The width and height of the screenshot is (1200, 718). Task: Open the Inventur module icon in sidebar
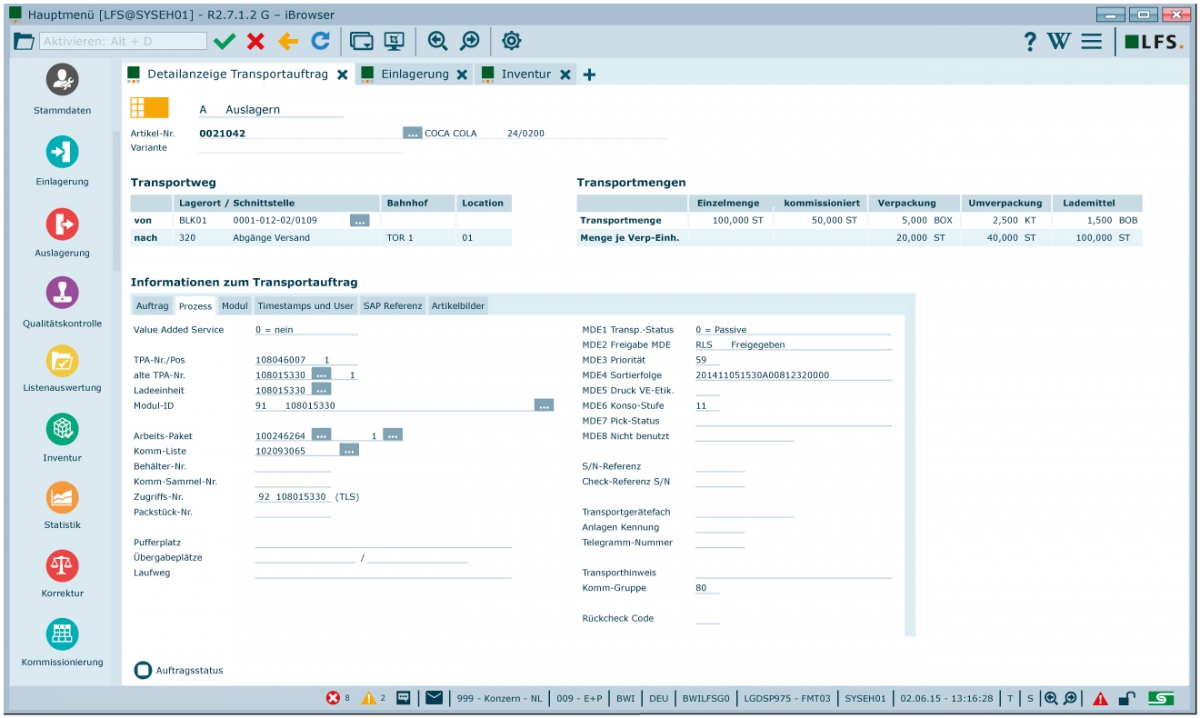coord(62,428)
